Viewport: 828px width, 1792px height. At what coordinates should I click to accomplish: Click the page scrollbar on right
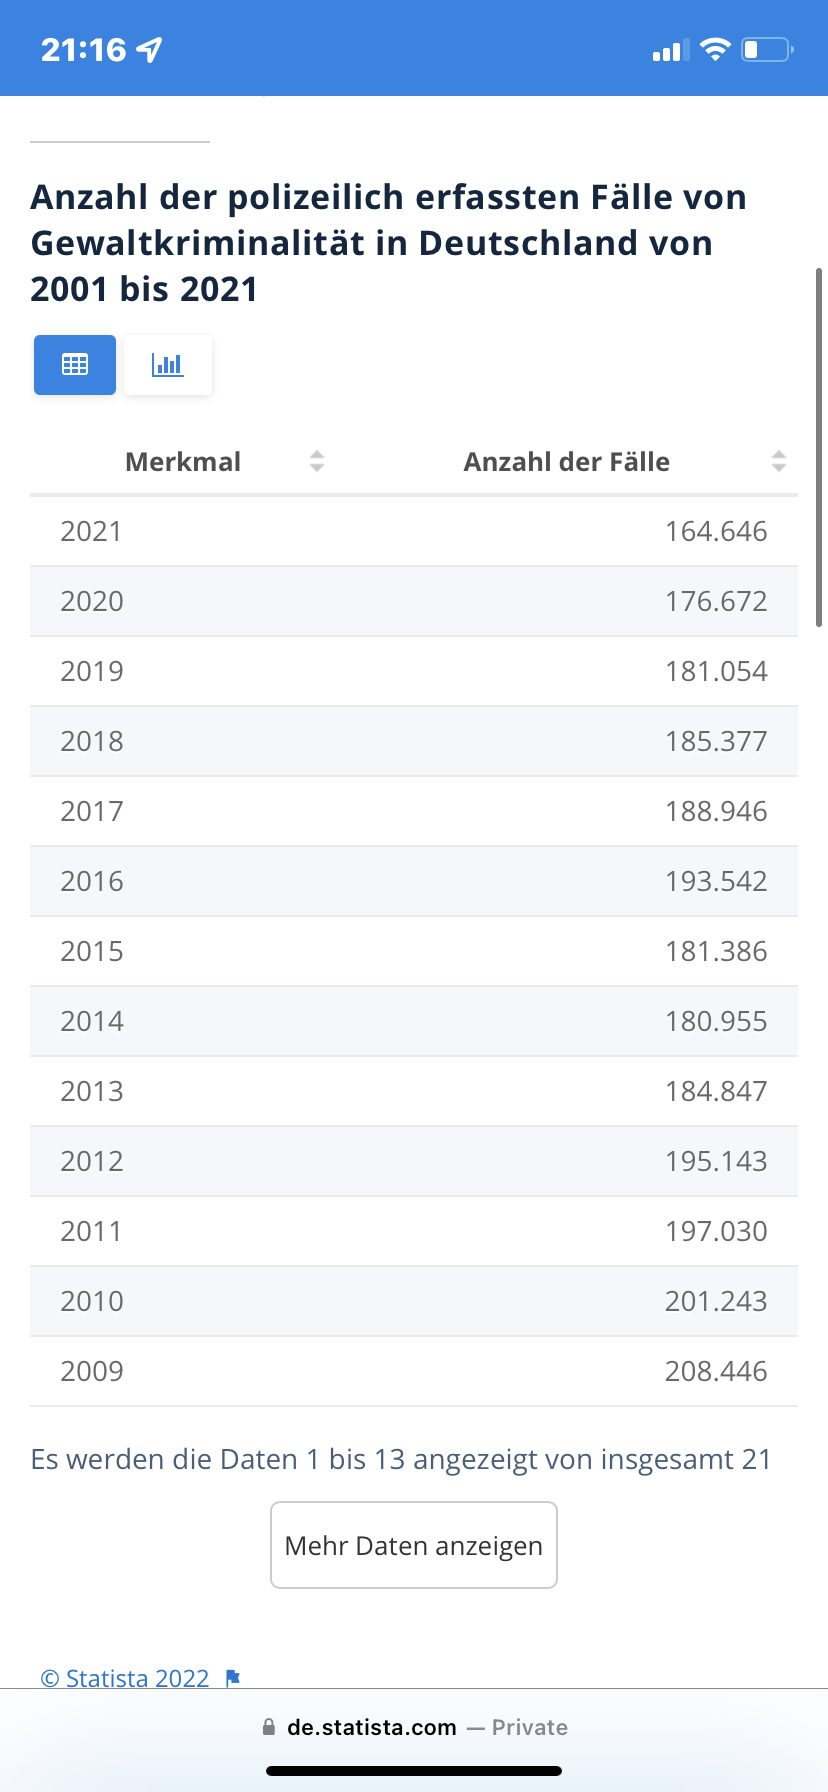pyautogui.click(x=820, y=447)
